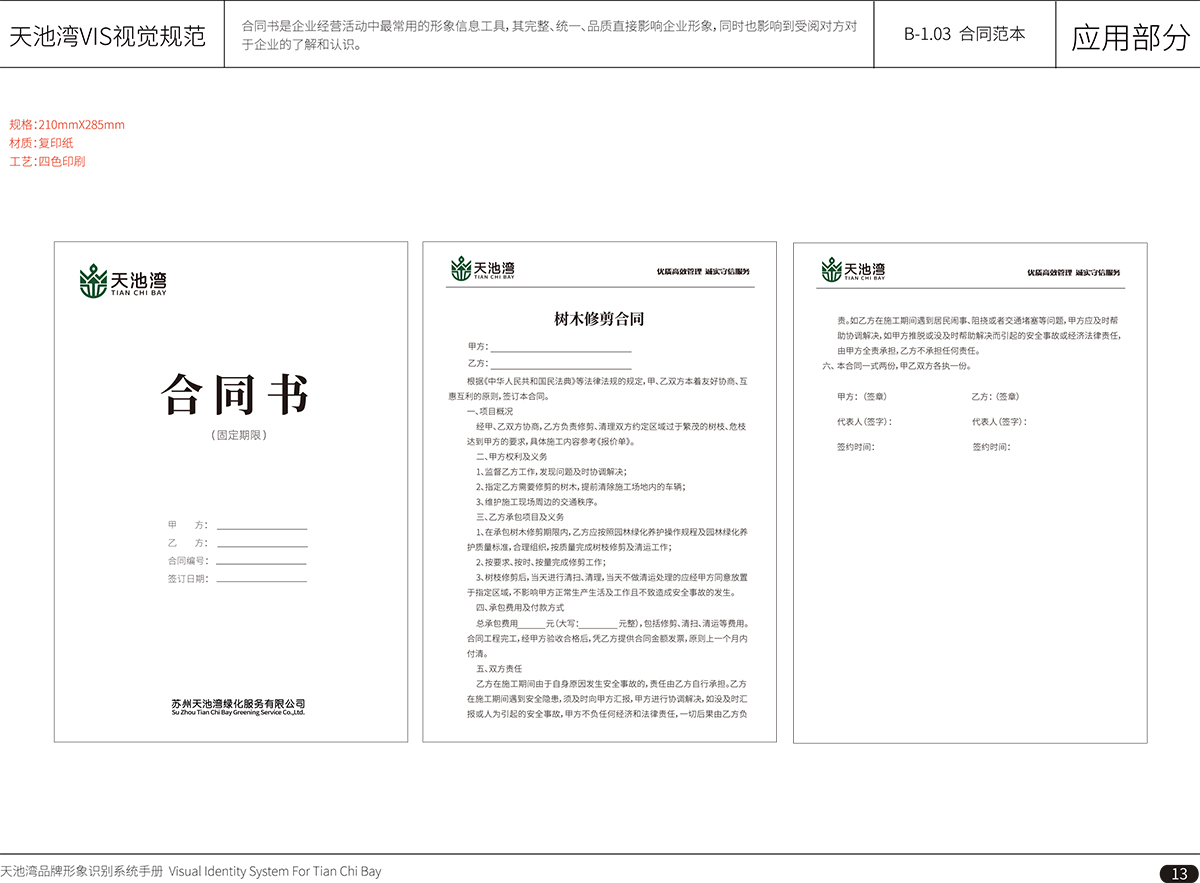
Task: Click the 甲方 blank line on the cover page
Action: [x=262, y=526]
